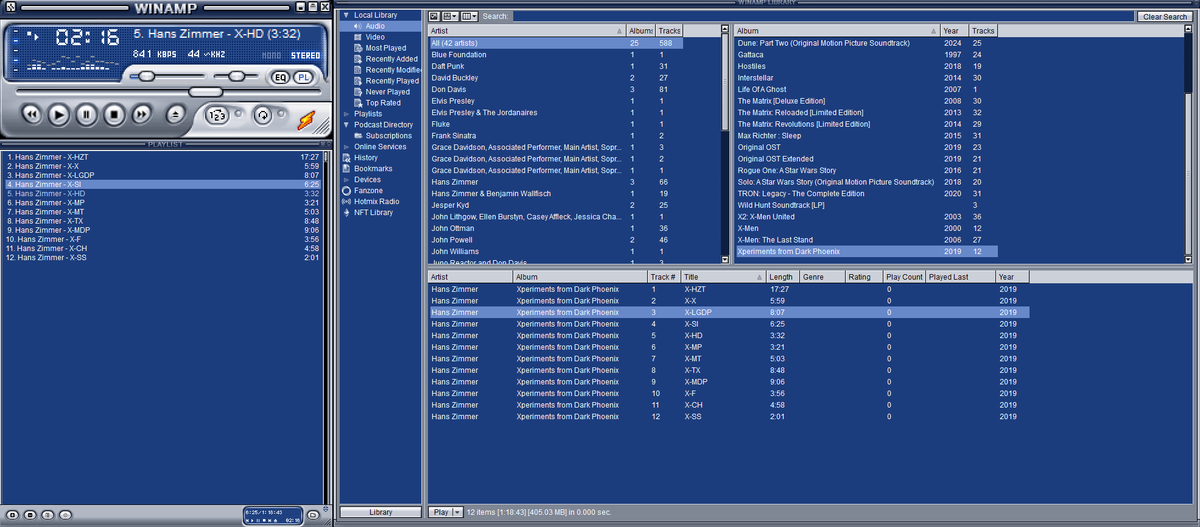Select playlist entry 1. Hans Zimmer - X-HZT
The height and width of the screenshot is (527, 1200).
click(x=162, y=157)
